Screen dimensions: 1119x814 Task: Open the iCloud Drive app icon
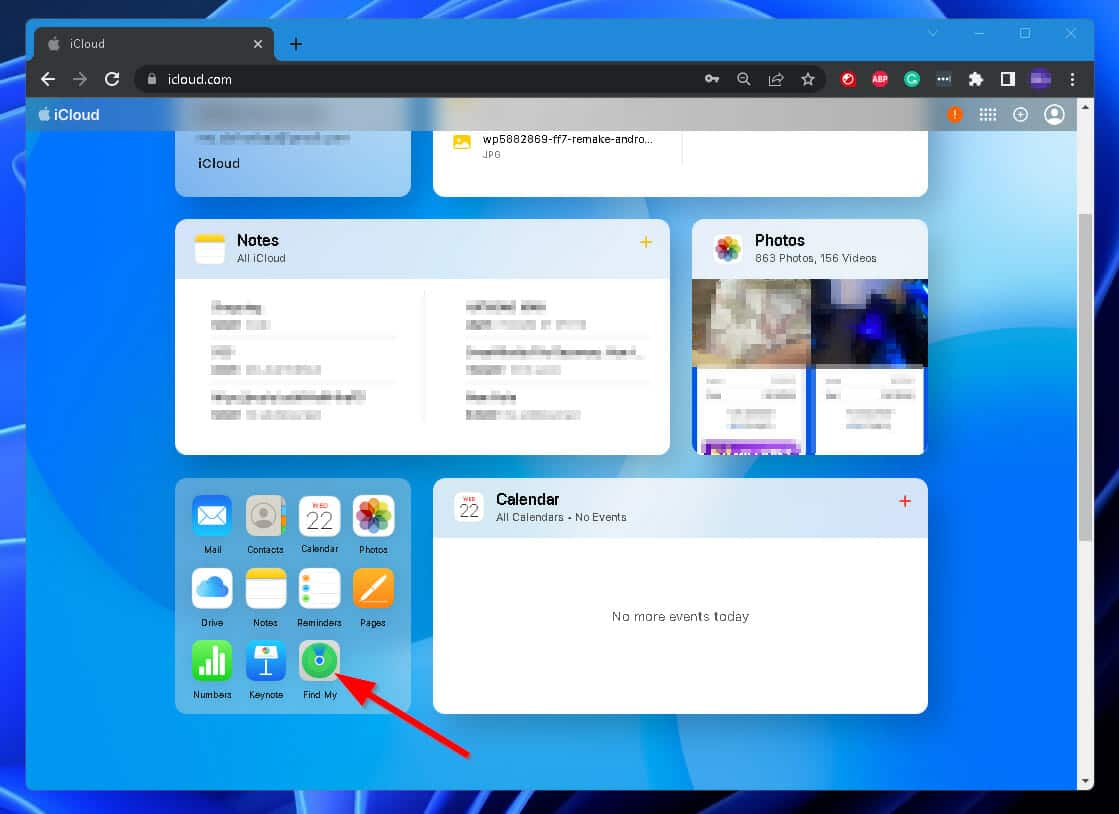(212, 588)
